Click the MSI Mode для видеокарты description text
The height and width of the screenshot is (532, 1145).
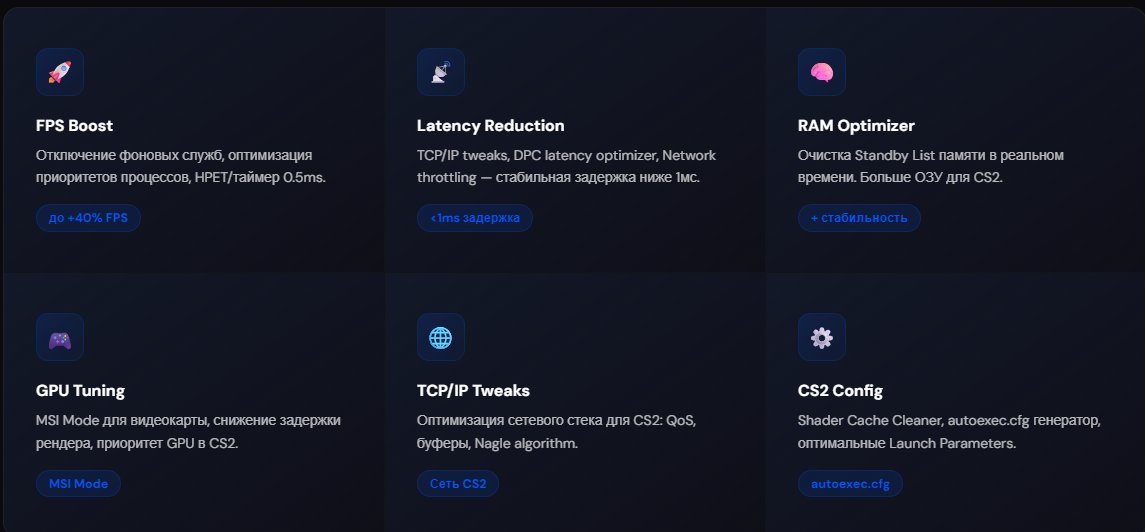coord(188,432)
